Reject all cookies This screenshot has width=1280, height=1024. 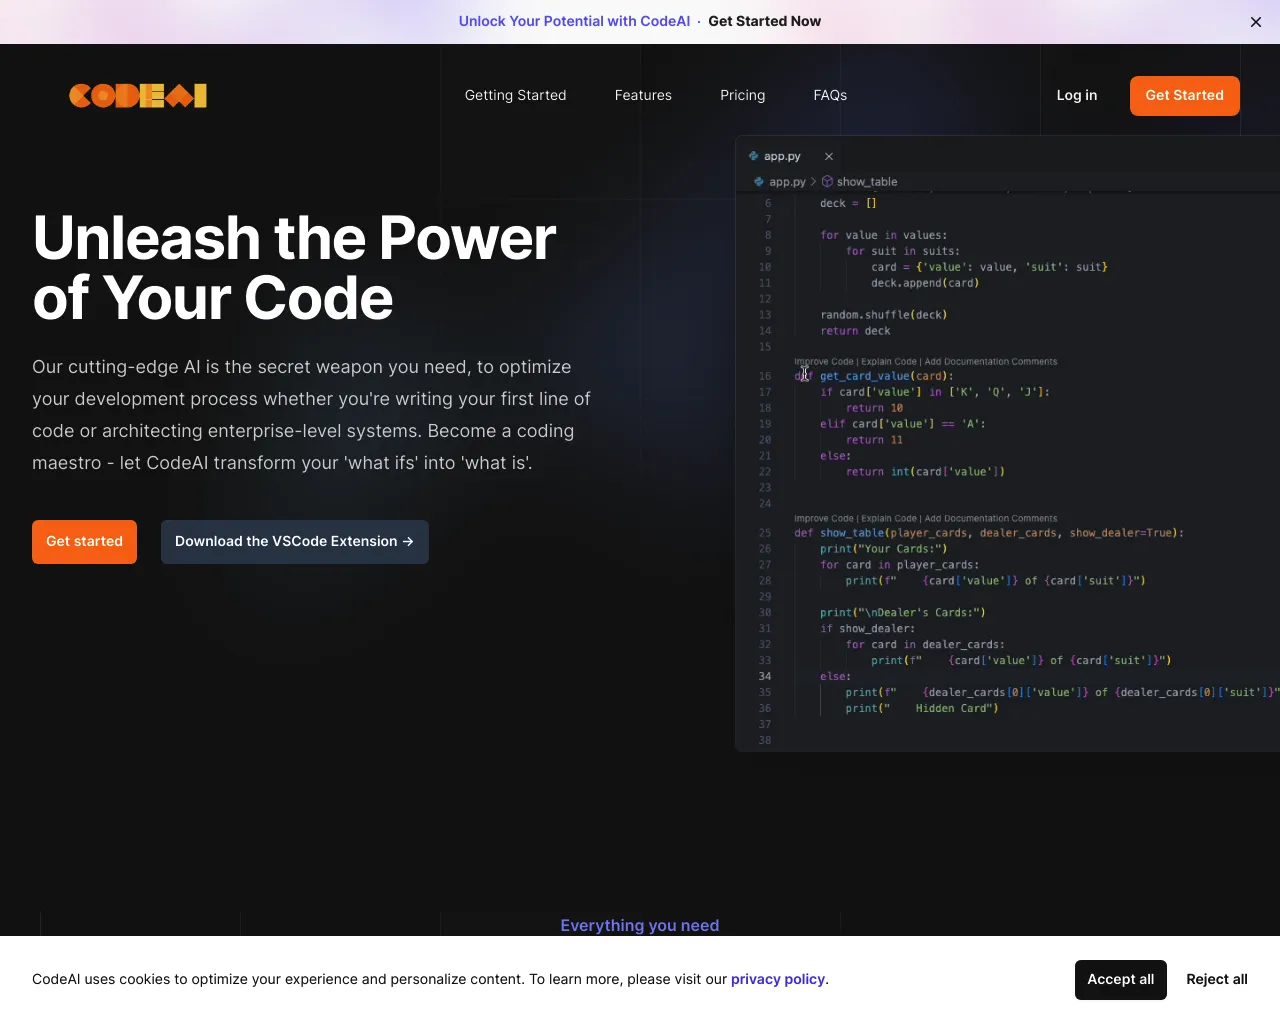click(1217, 980)
